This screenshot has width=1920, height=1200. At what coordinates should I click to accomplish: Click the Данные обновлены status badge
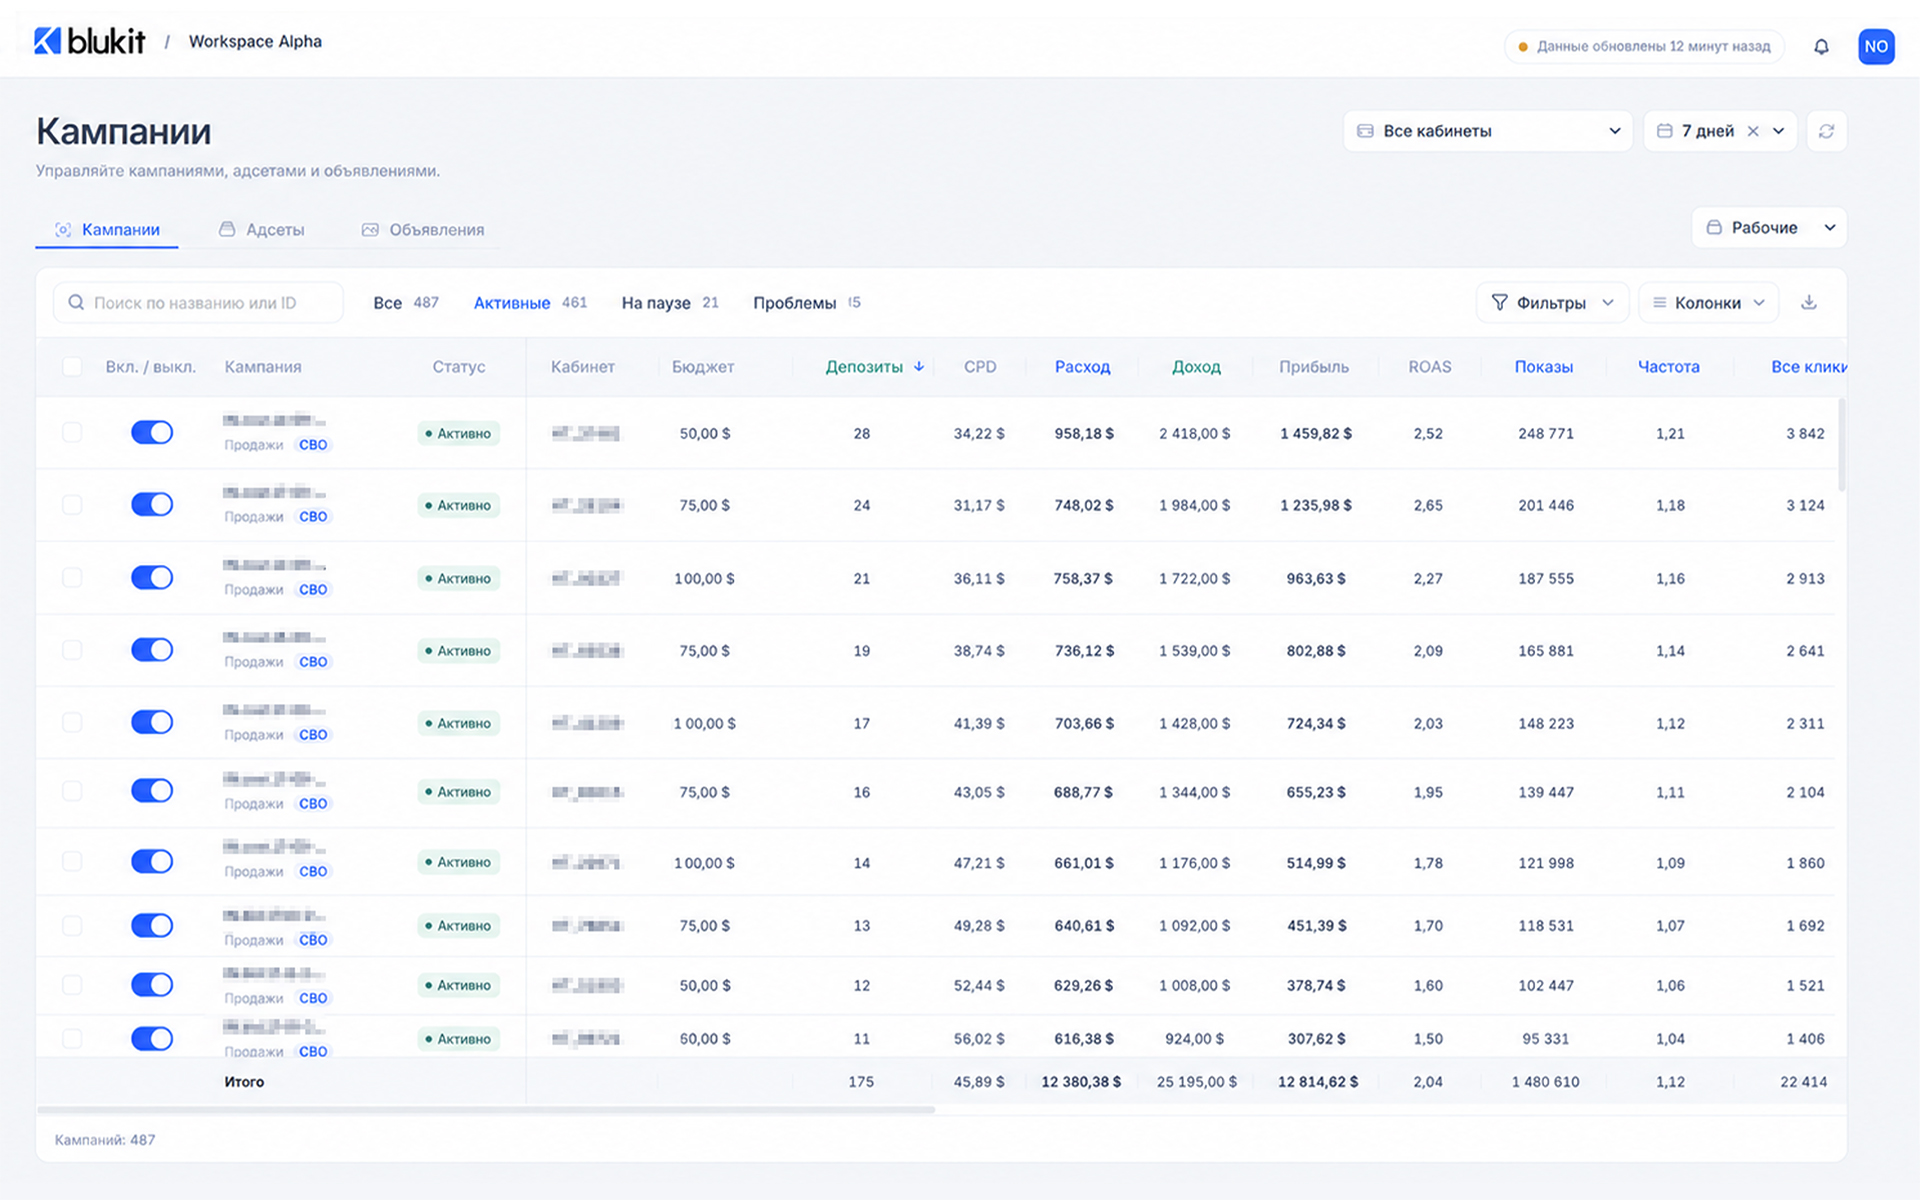pyautogui.click(x=1644, y=46)
